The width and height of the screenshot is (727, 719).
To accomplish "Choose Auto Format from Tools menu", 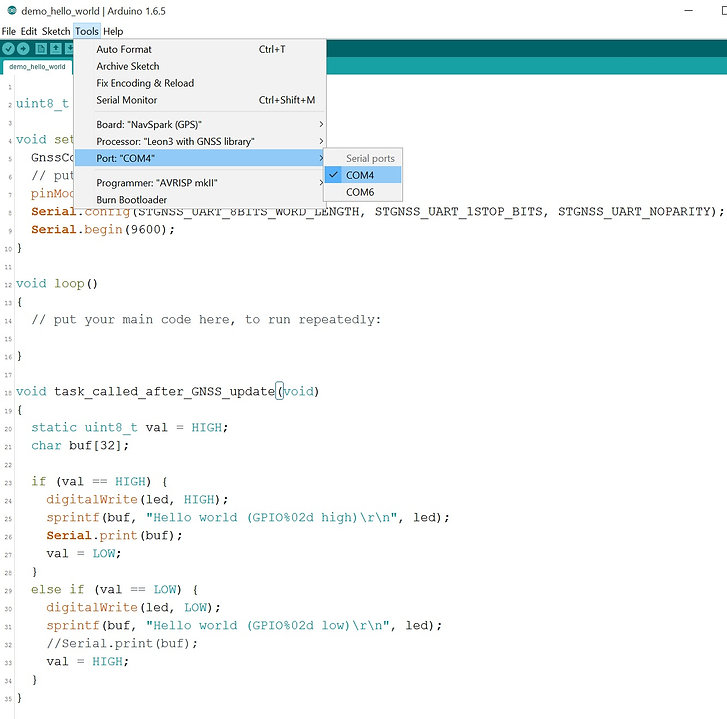I will coord(200,49).
